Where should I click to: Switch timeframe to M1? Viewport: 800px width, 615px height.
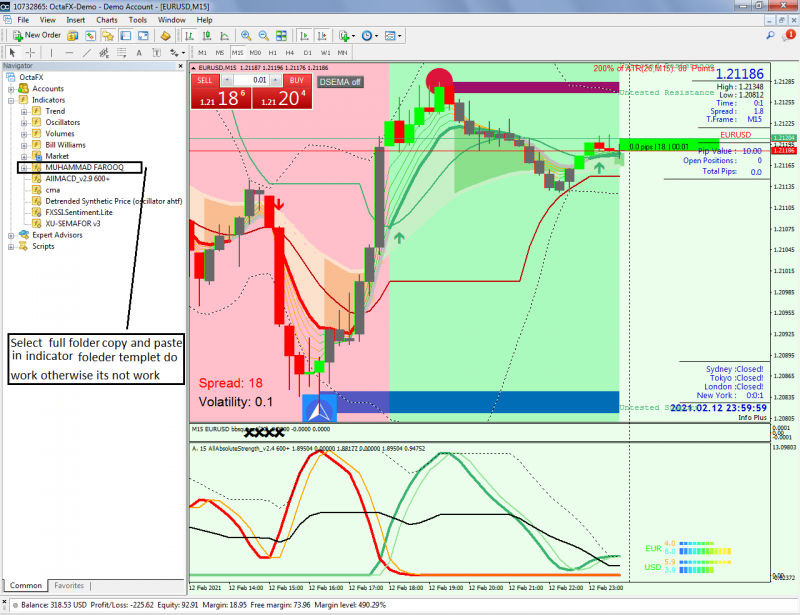pyautogui.click(x=203, y=53)
